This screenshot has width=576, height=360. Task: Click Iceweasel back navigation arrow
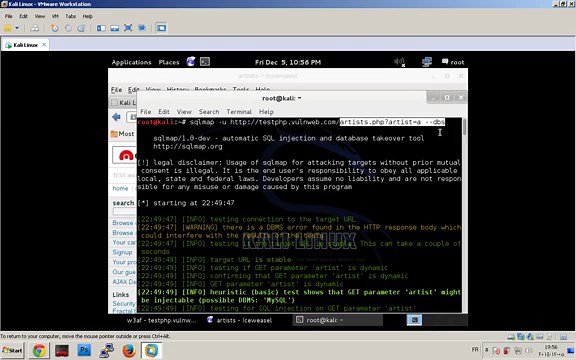(116, 117)
